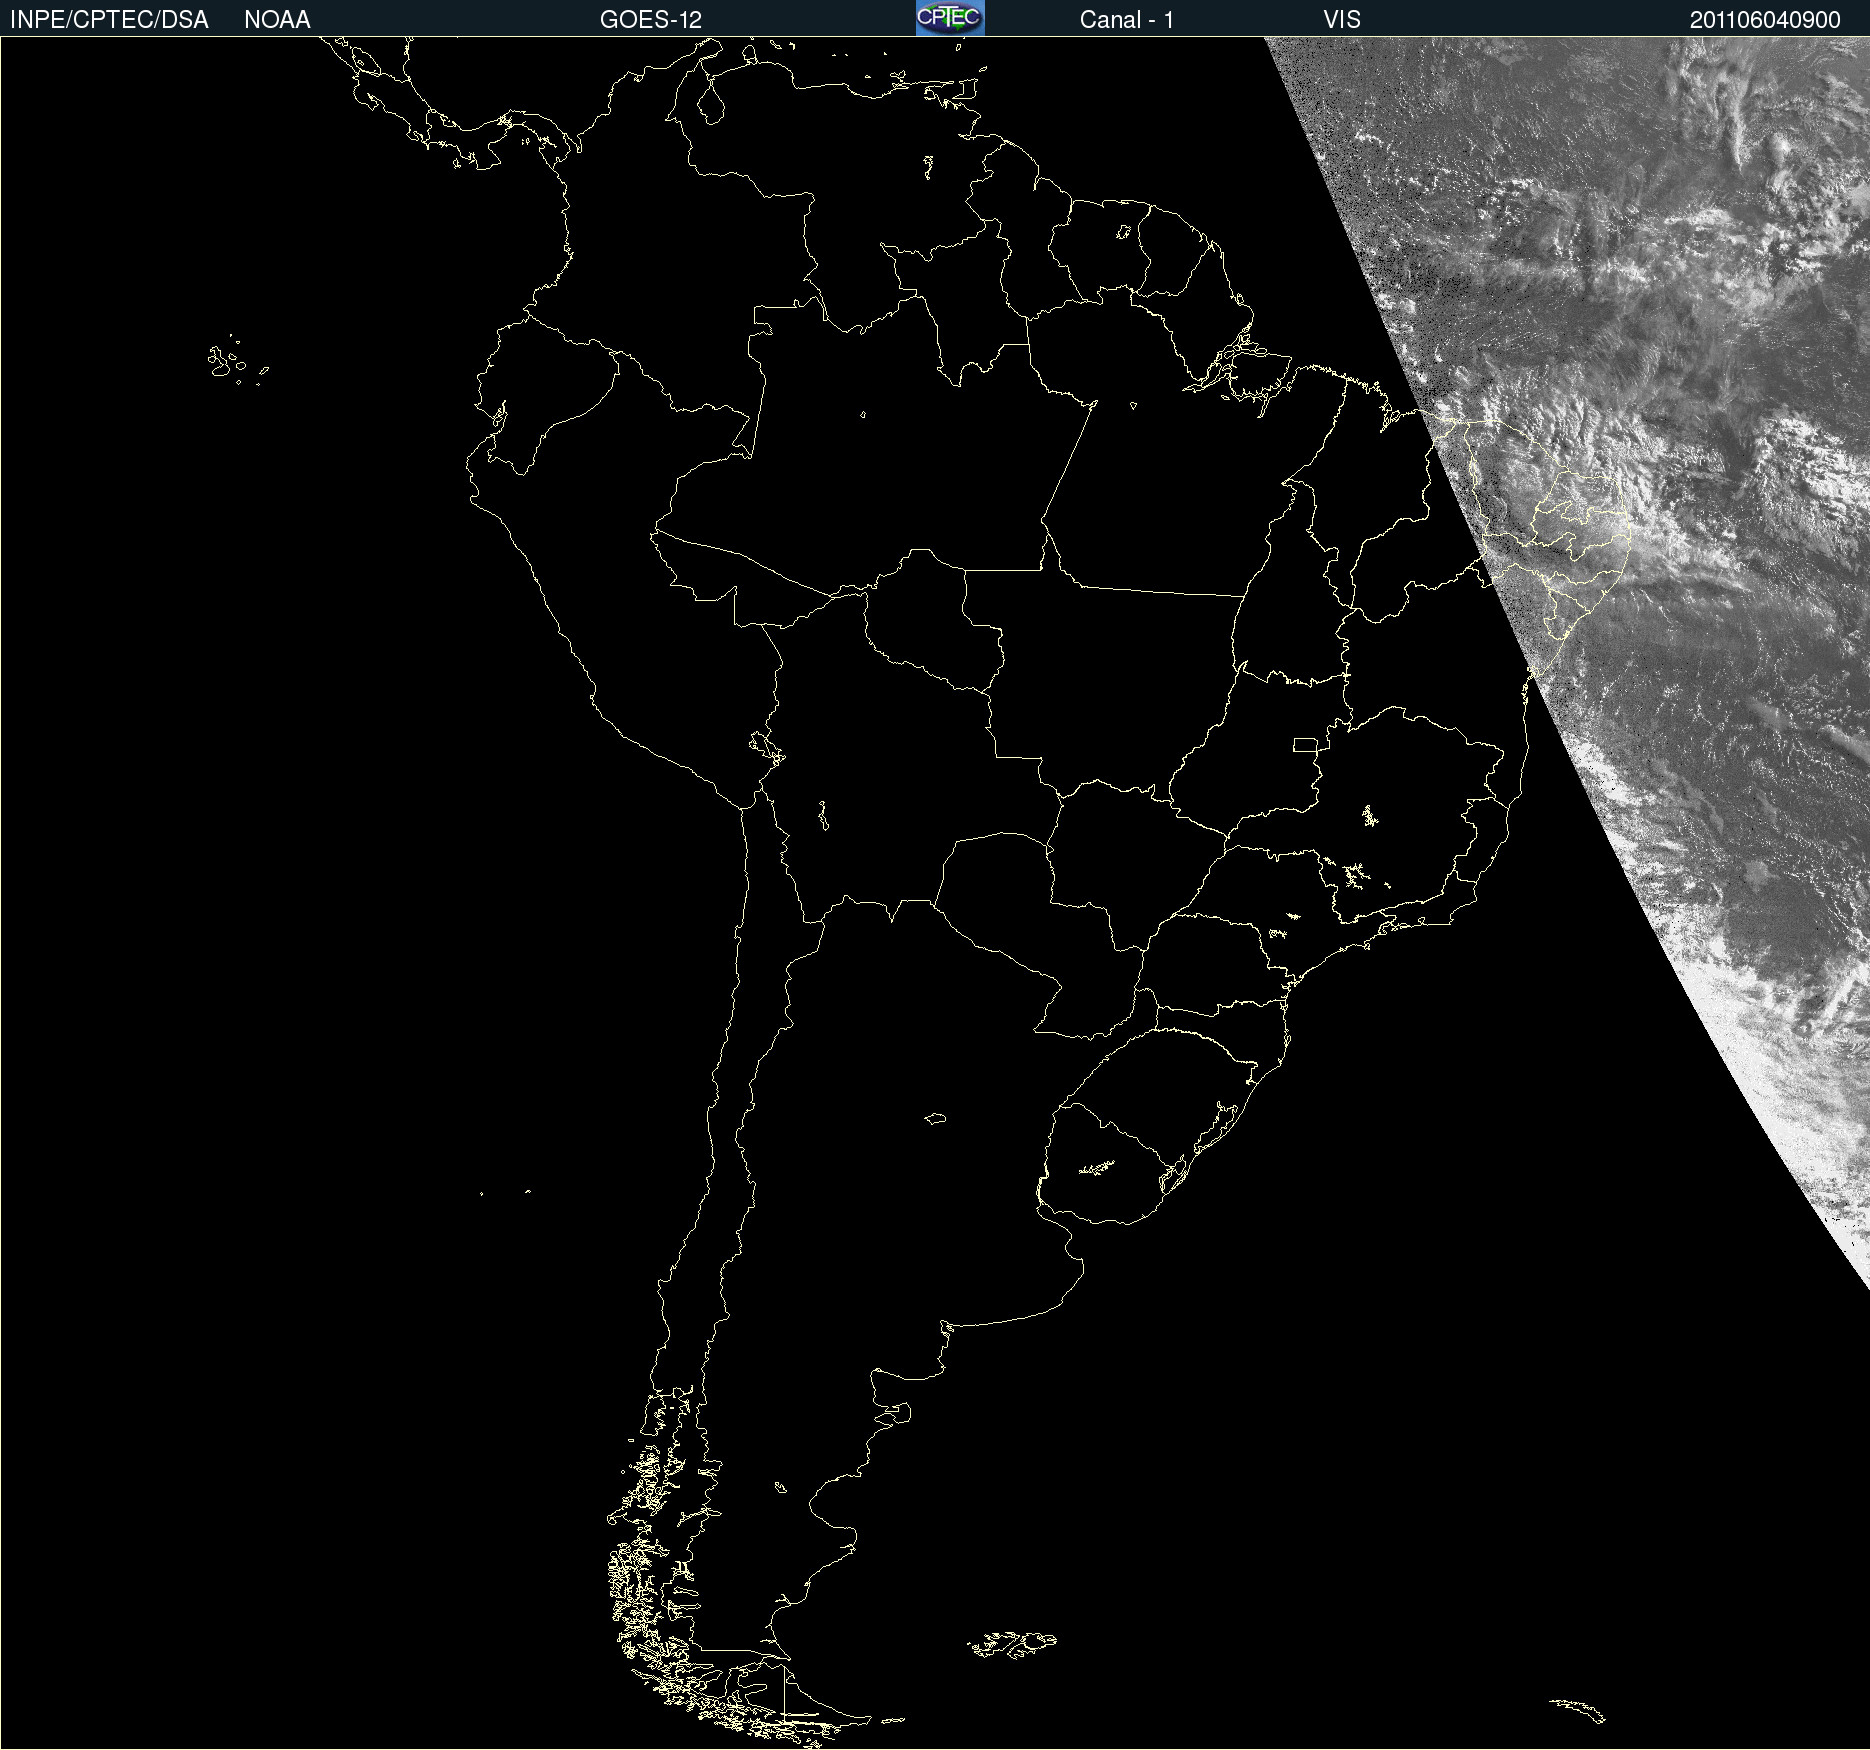Click the CPTEC logo in the header
1870x1750 pixels.
[950, 18]
